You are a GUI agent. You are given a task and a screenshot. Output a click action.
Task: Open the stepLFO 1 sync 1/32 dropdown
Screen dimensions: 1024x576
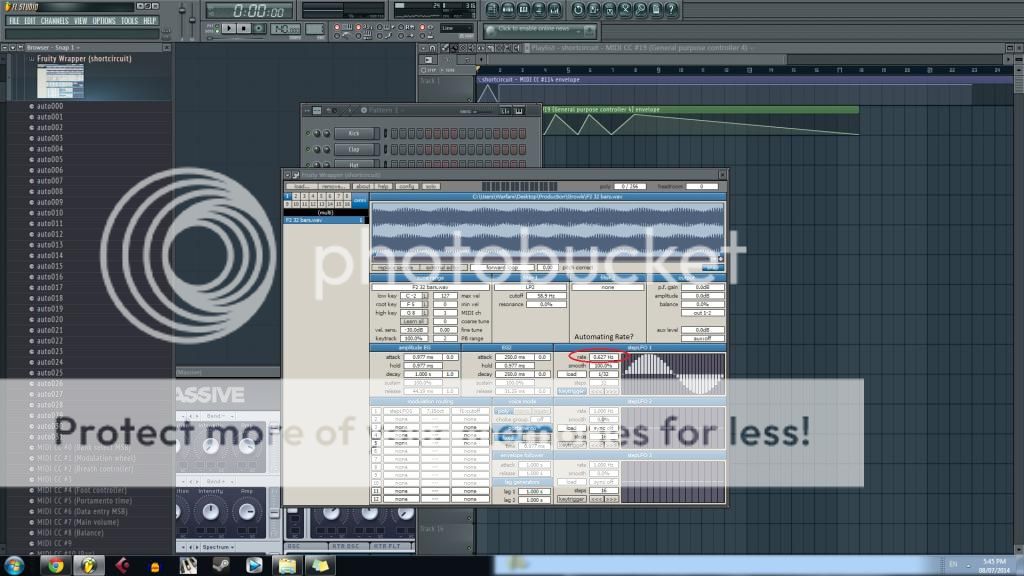click(x=604, y=374)
